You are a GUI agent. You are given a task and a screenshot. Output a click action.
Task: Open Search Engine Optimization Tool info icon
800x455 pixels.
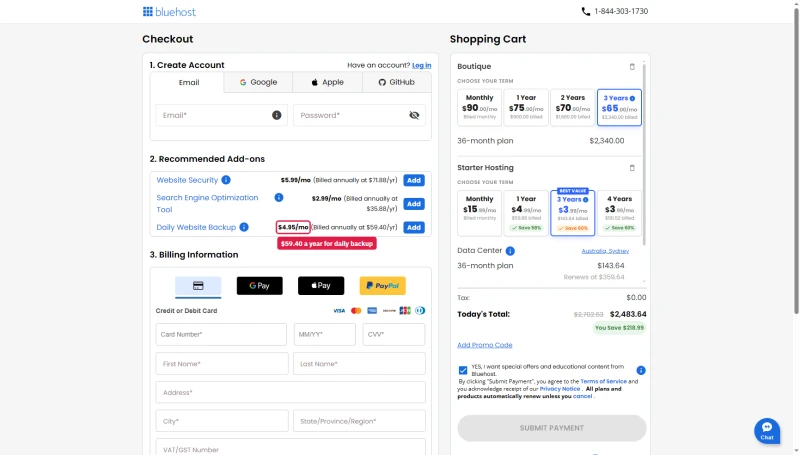point(279,197)
